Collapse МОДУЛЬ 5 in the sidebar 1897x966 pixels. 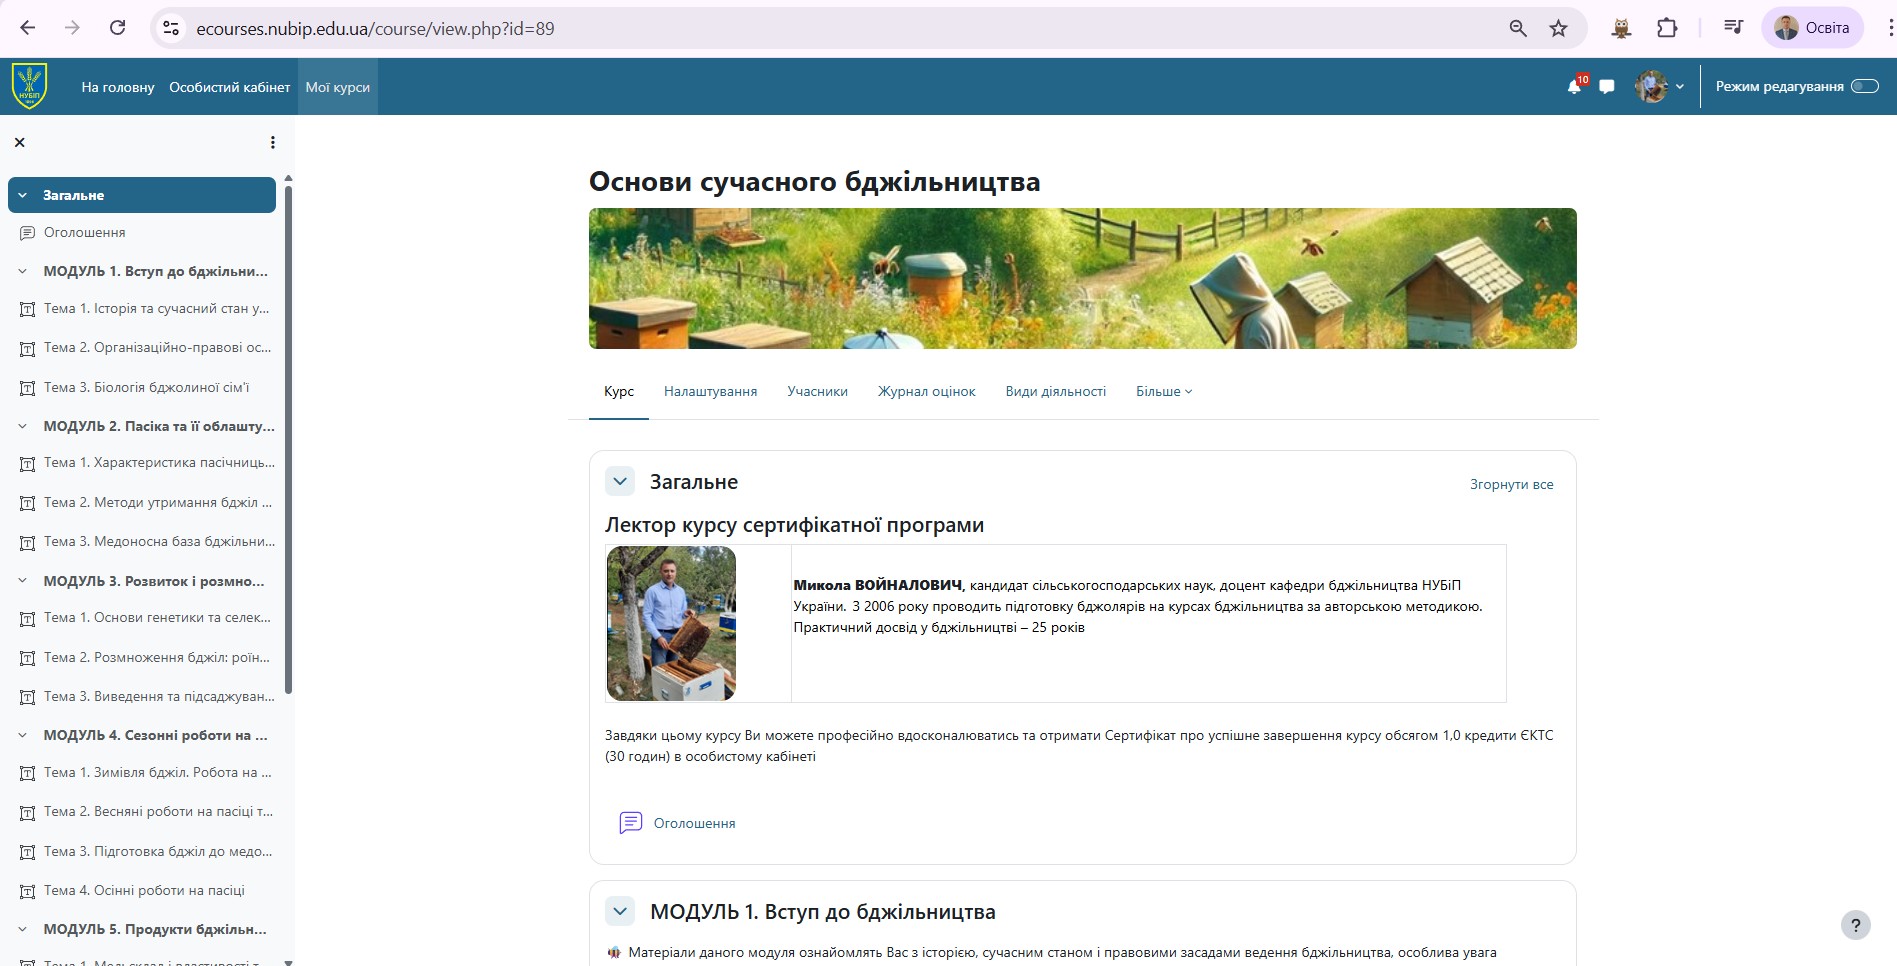tap(22, 929)
